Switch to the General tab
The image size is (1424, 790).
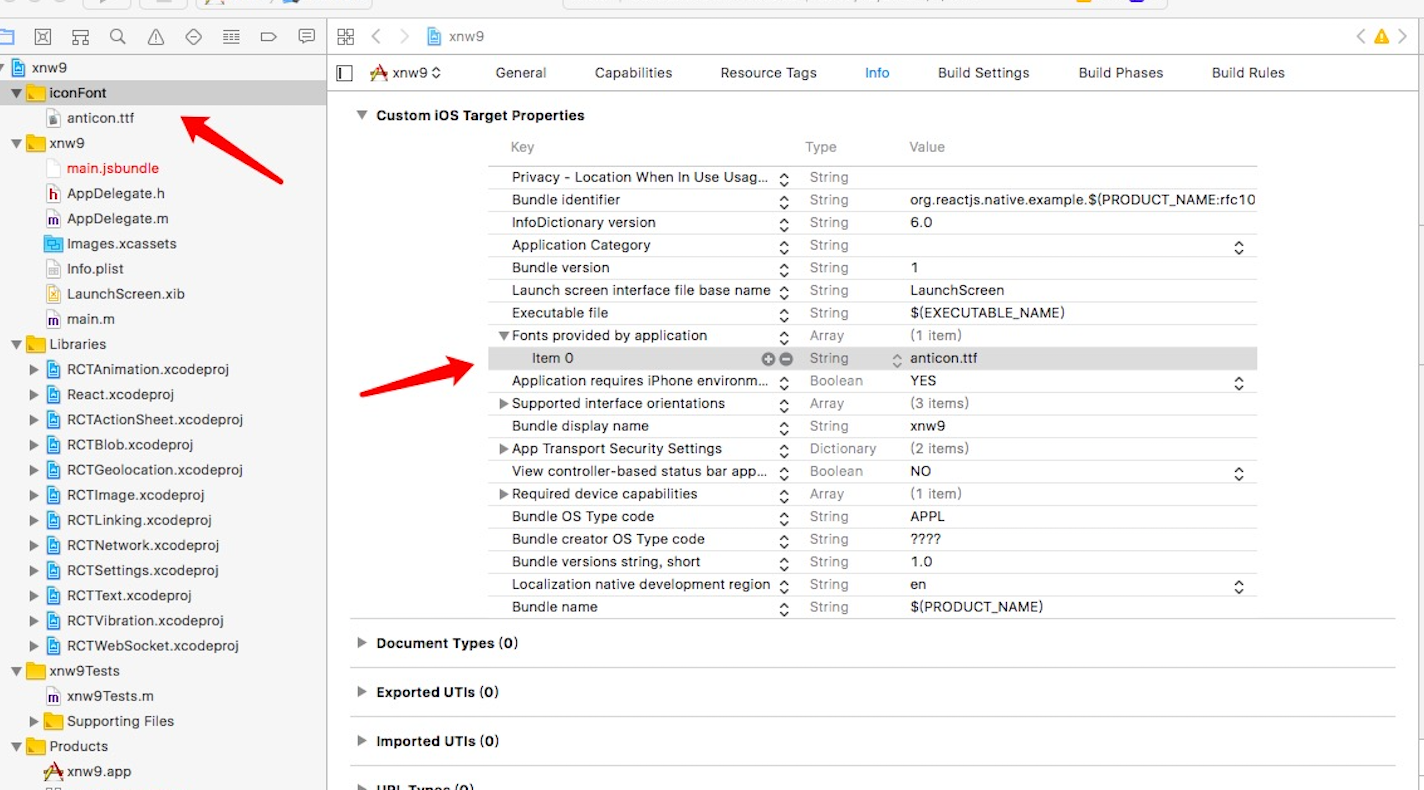pos(521,73)
